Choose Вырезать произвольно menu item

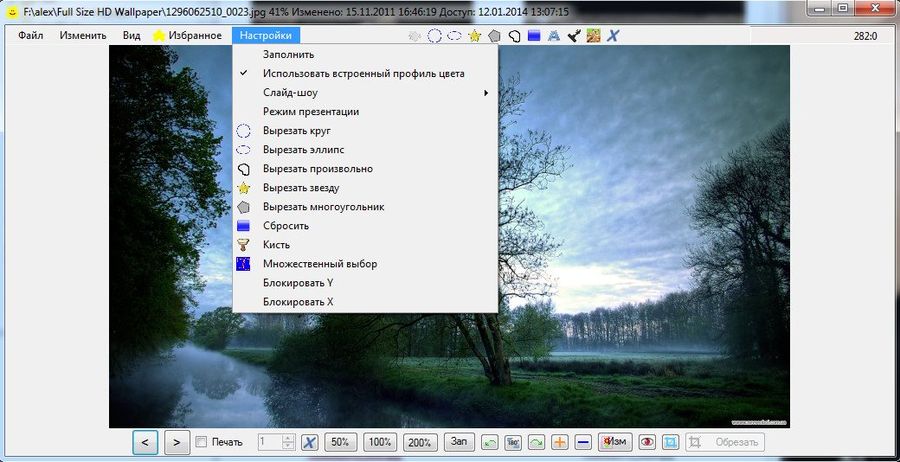[x=364, y=169]
